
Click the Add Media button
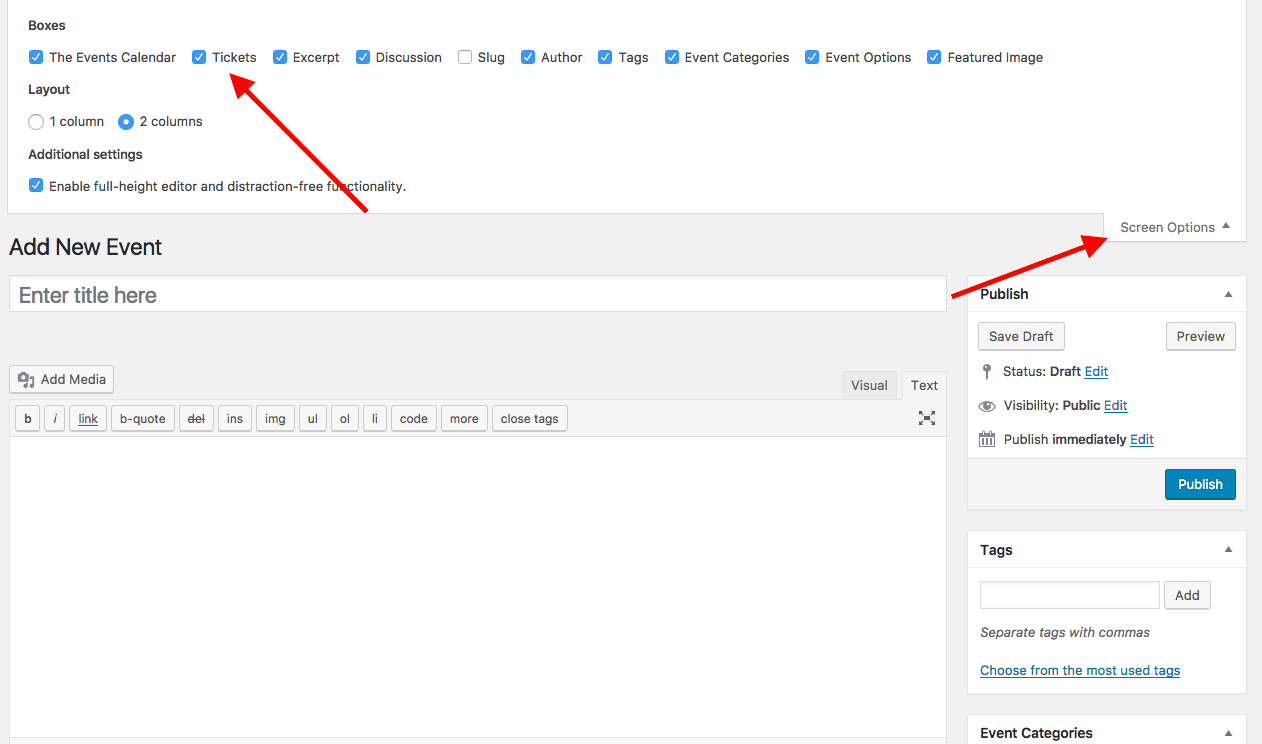coord(62,380)
